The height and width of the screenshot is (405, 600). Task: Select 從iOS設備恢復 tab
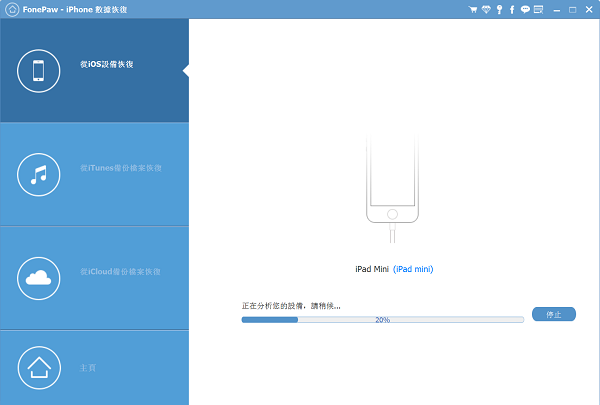pyautogui.click(x=107, y=64)
